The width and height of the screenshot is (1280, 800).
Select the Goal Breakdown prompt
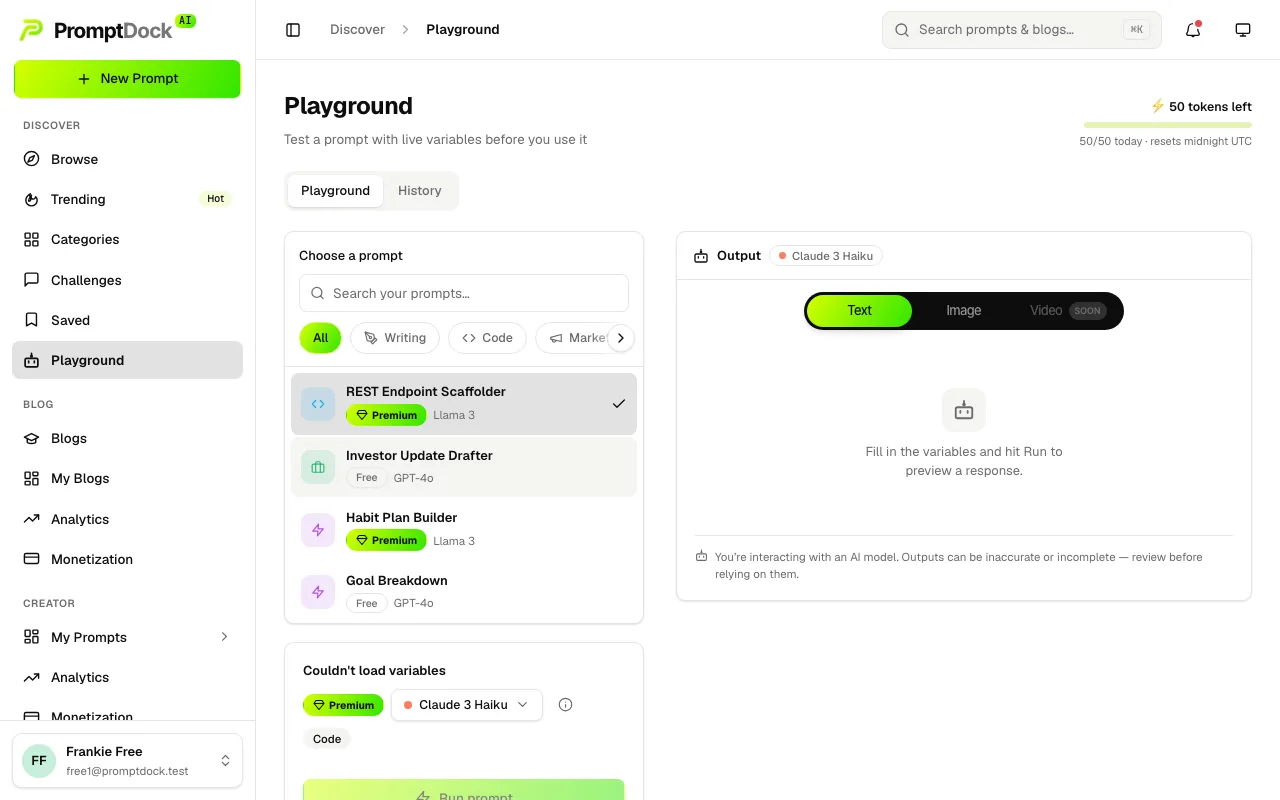[464, 592]
